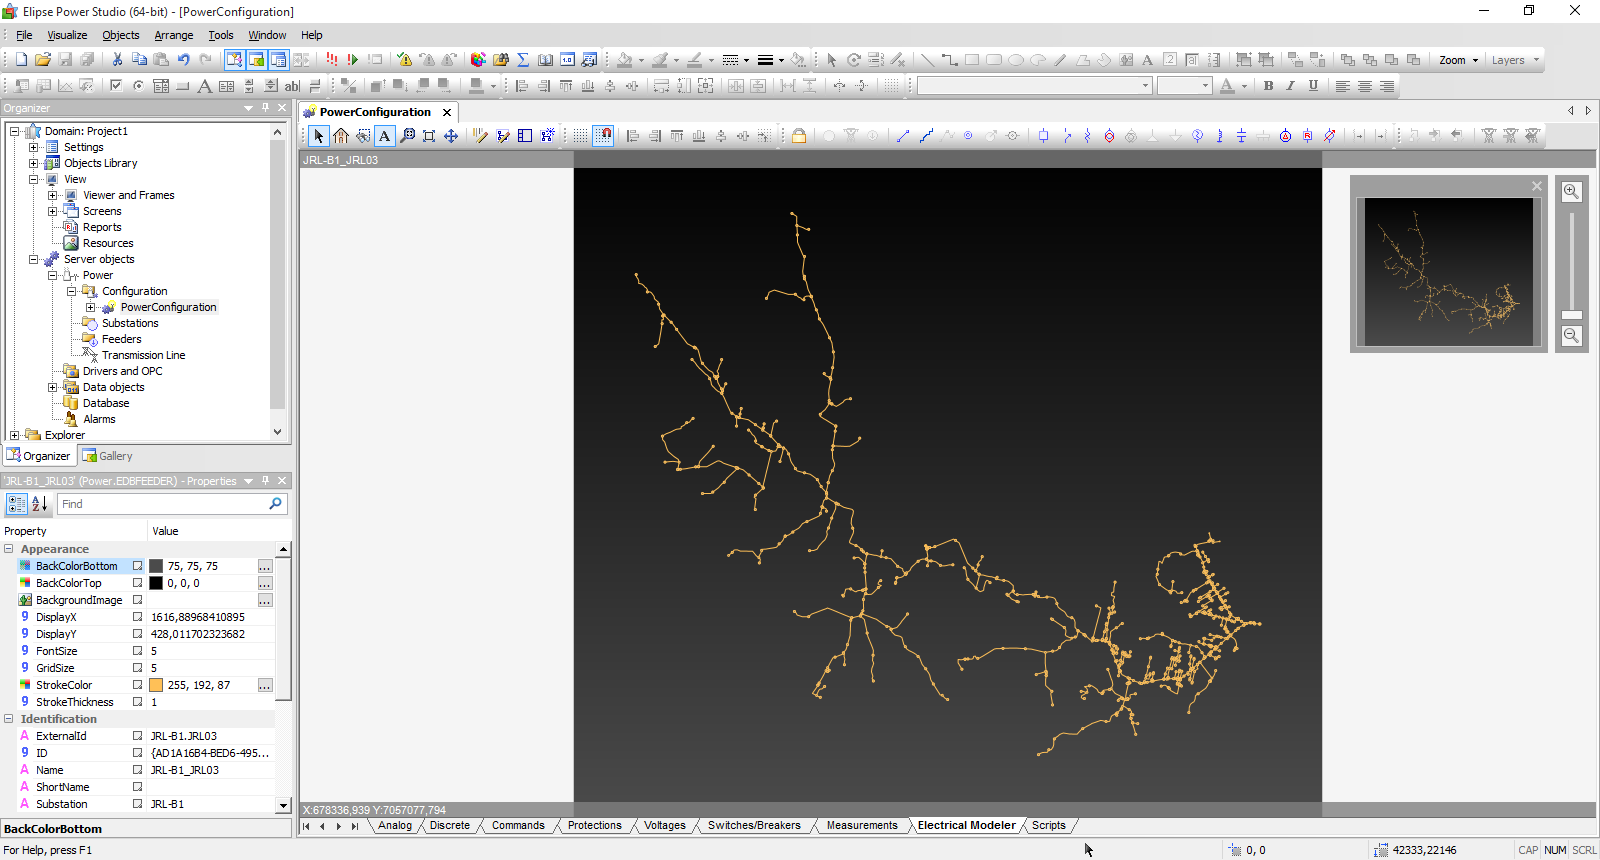Click the Undo arrow icon
Screen dimensions: 1600x860
click(184, 60)
